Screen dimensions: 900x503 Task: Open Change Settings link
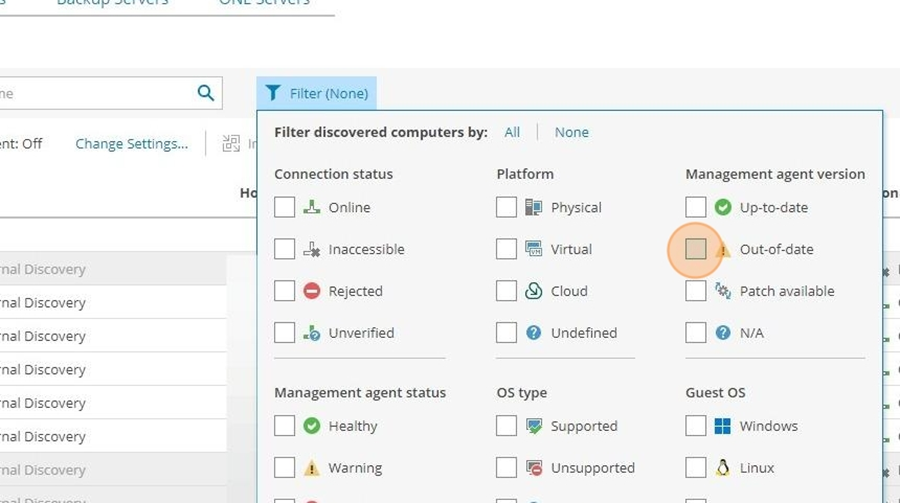(131, 144)
